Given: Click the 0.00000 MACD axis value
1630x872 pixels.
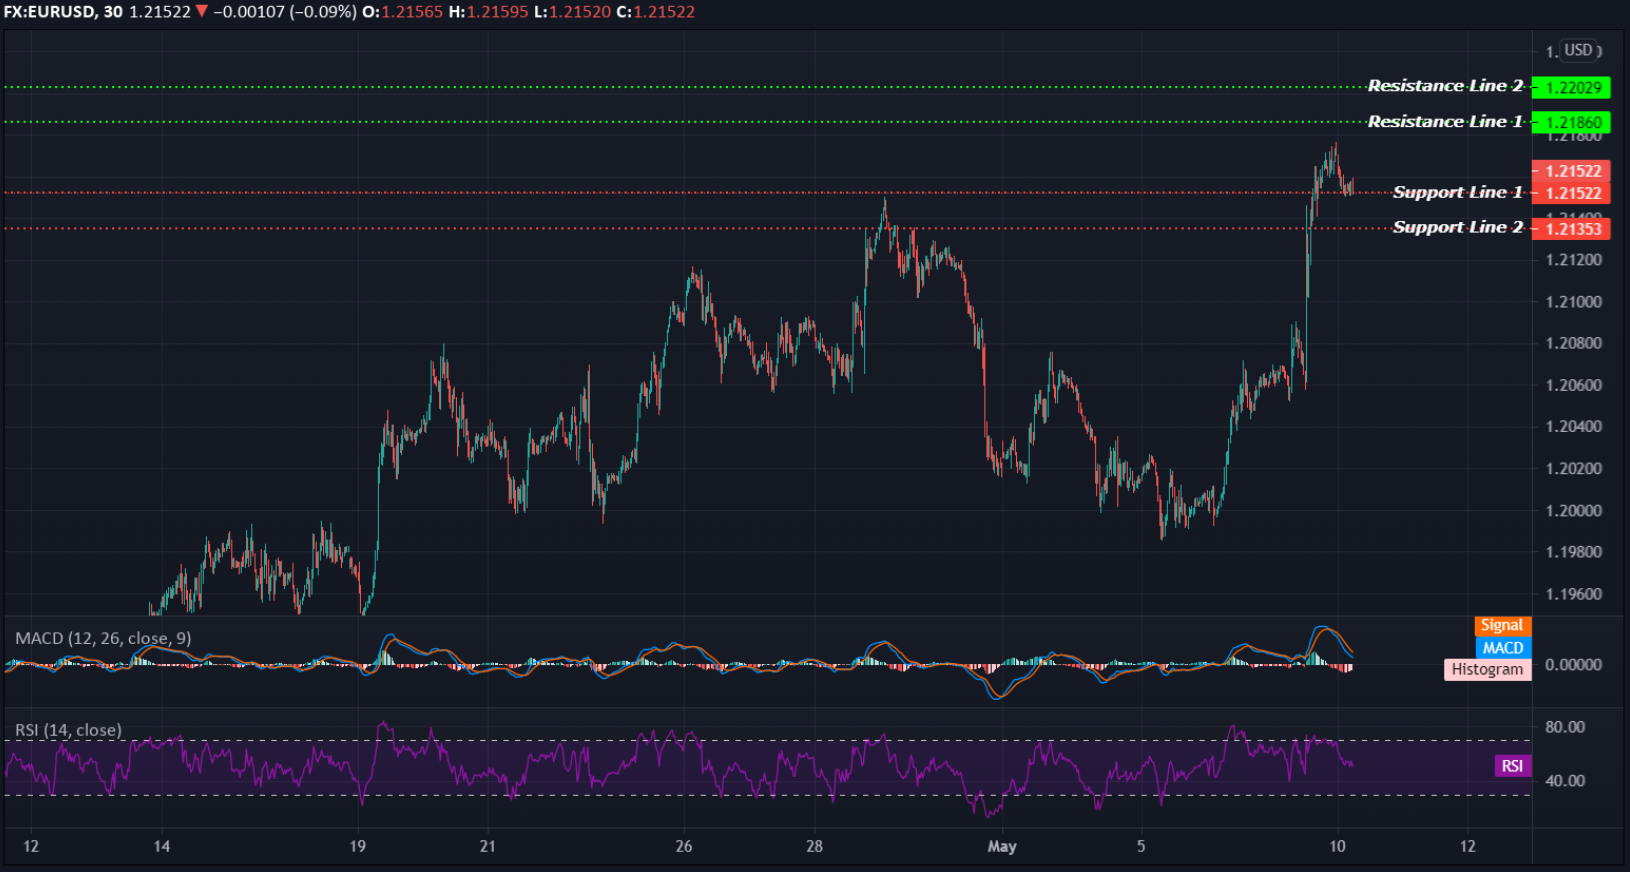Looking at the screenshot, I should click(1573, 664).
